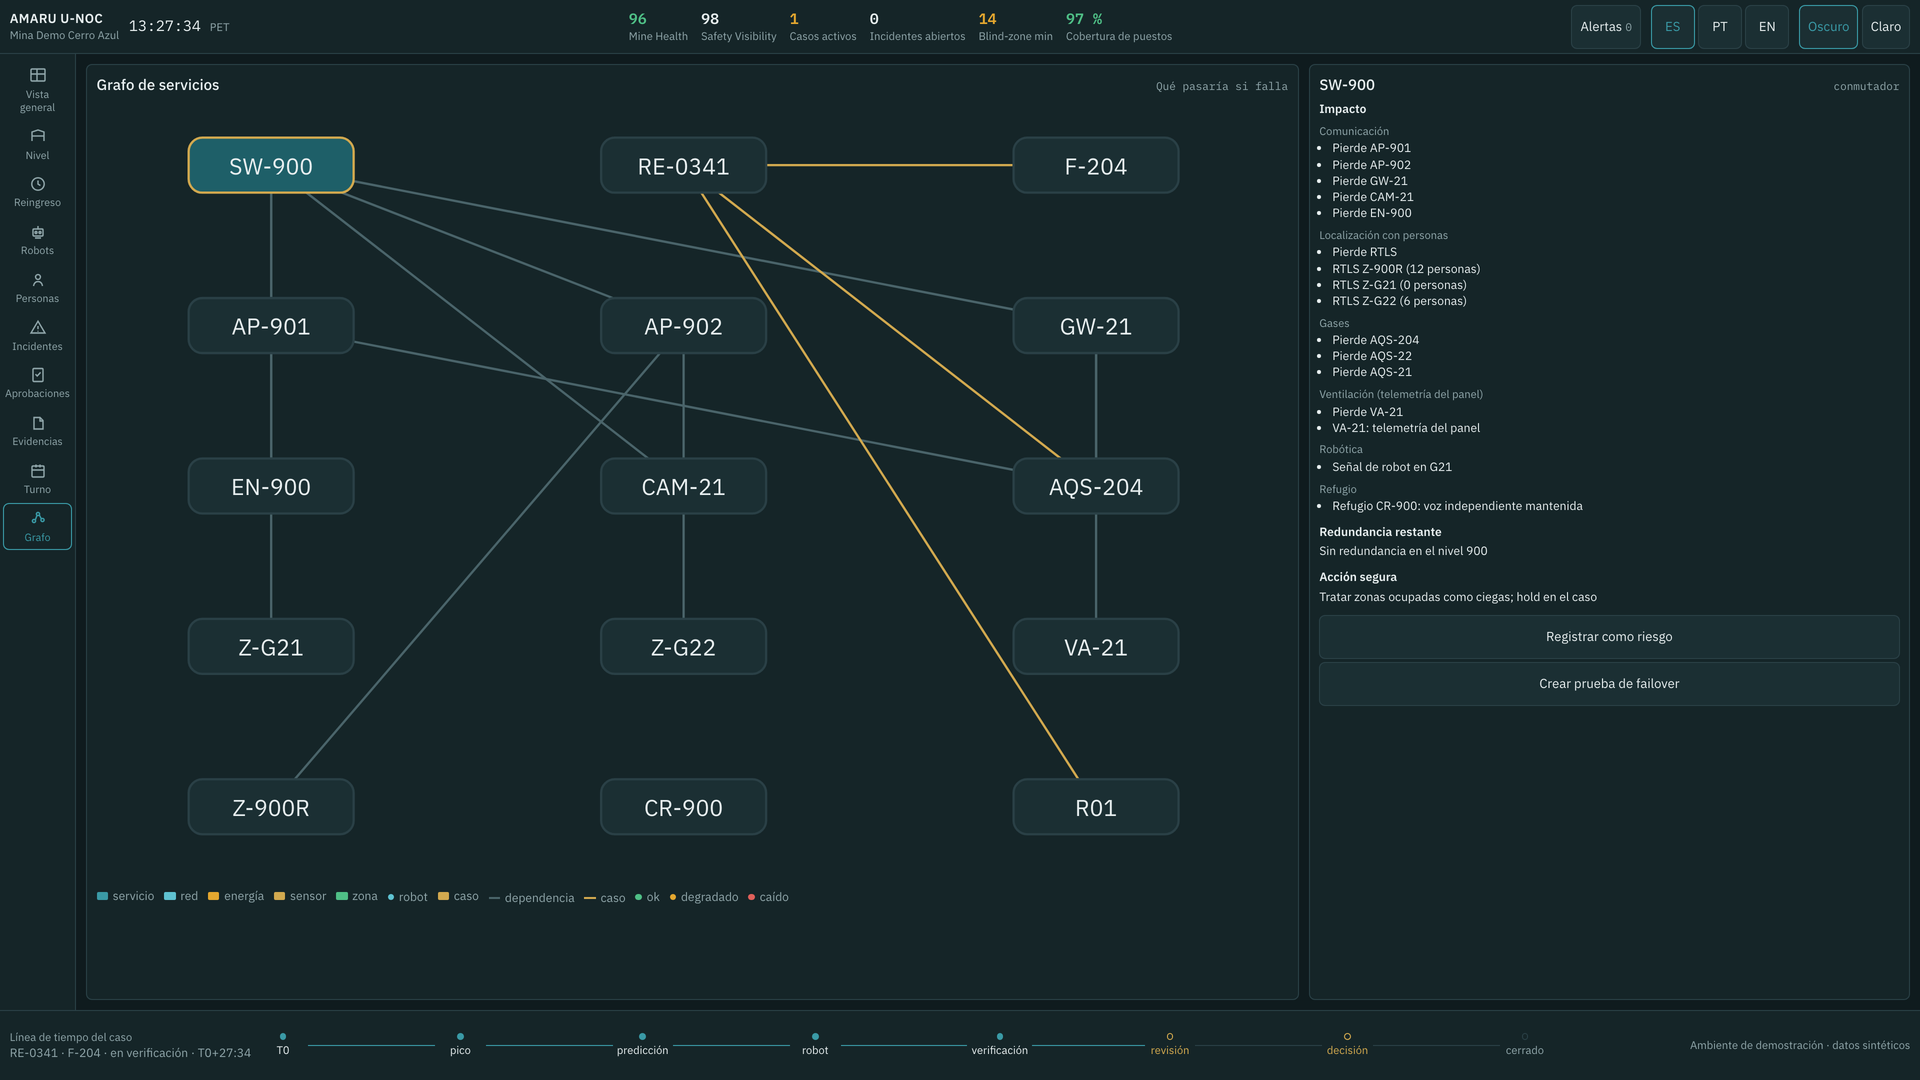Select the CR-900 graph node
1920x1080 pixels.
(x=683, y=807)
